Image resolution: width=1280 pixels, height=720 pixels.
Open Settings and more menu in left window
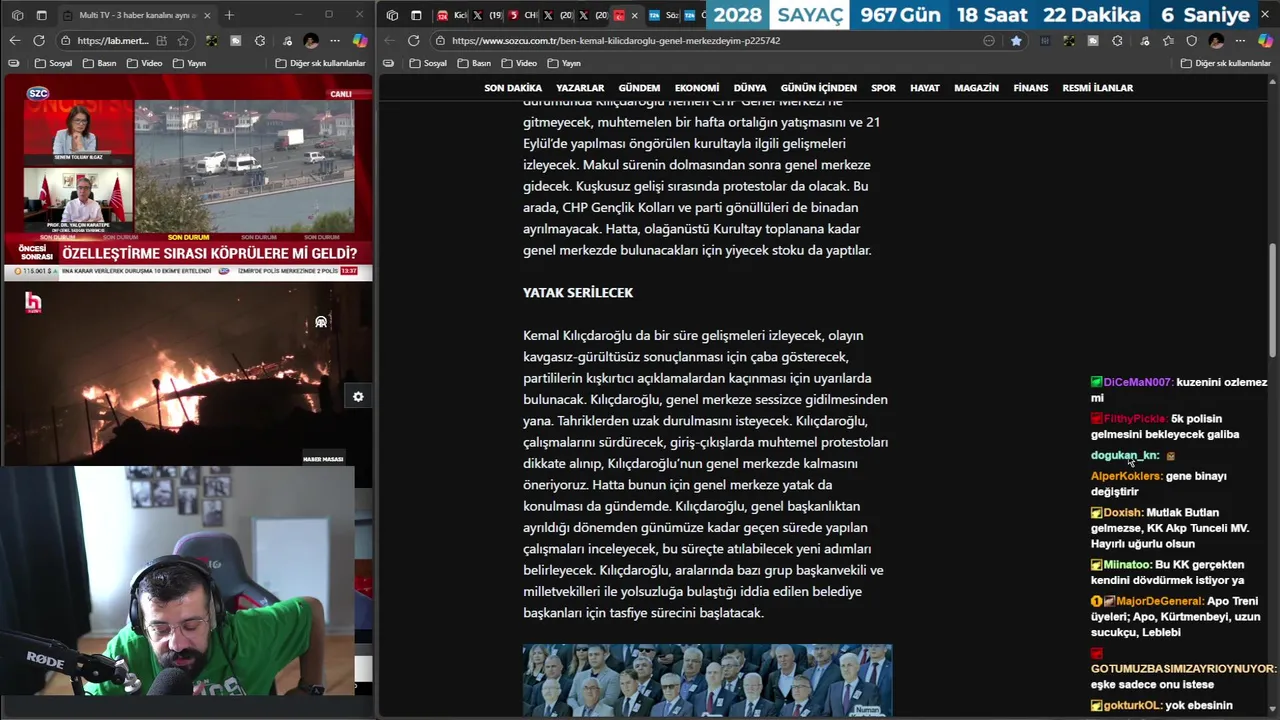(x=335, y=41)
